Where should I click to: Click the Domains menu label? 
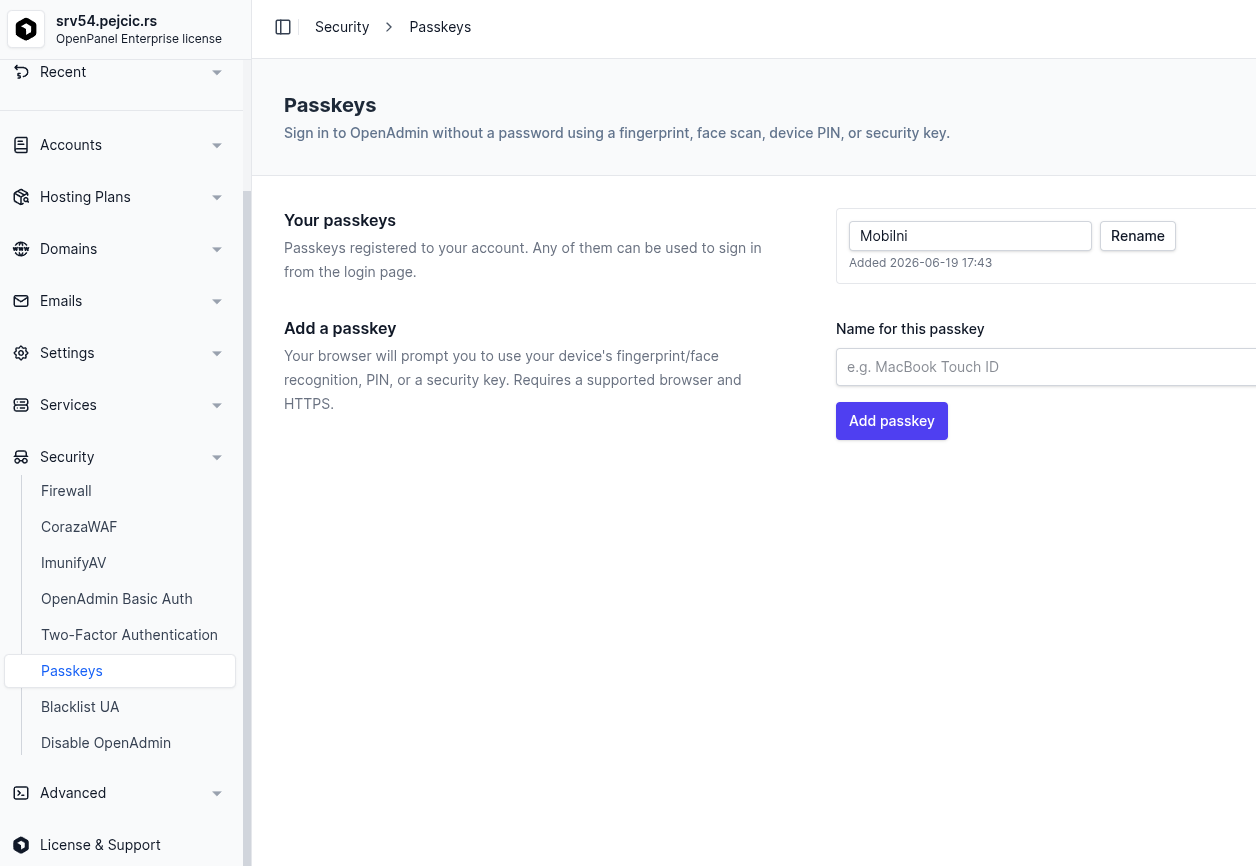point(68,249)
